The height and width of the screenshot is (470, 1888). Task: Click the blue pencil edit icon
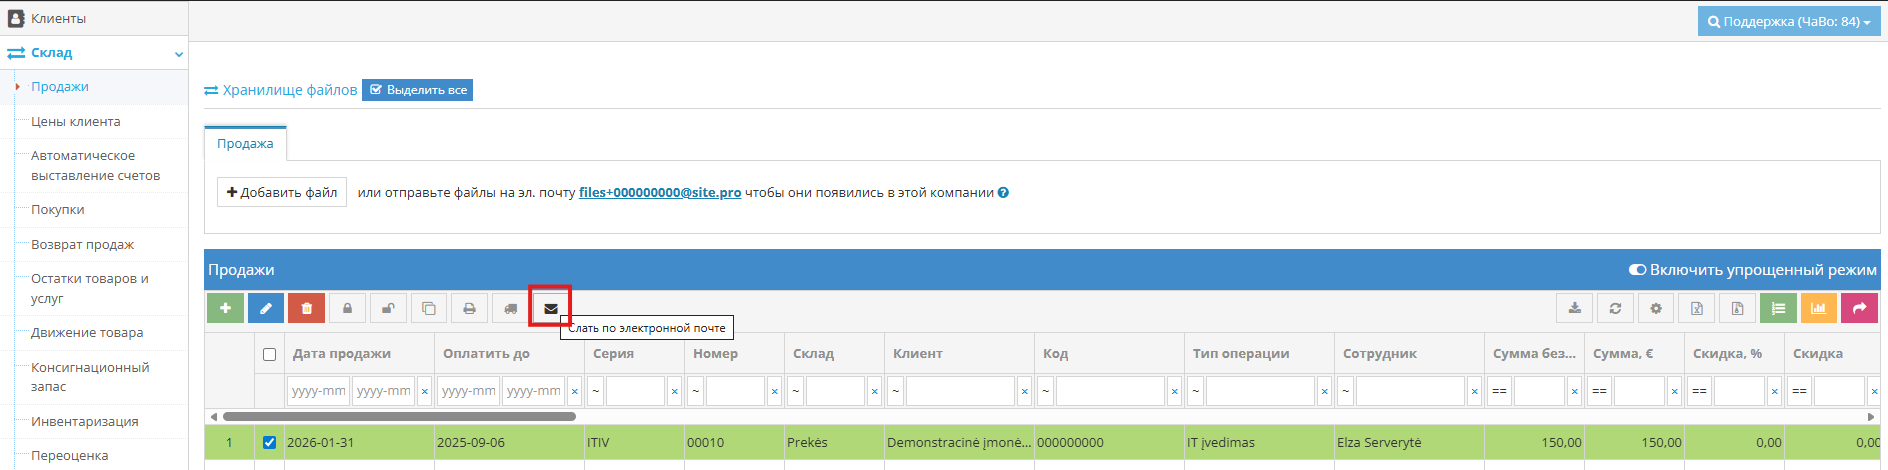(266, 308)
